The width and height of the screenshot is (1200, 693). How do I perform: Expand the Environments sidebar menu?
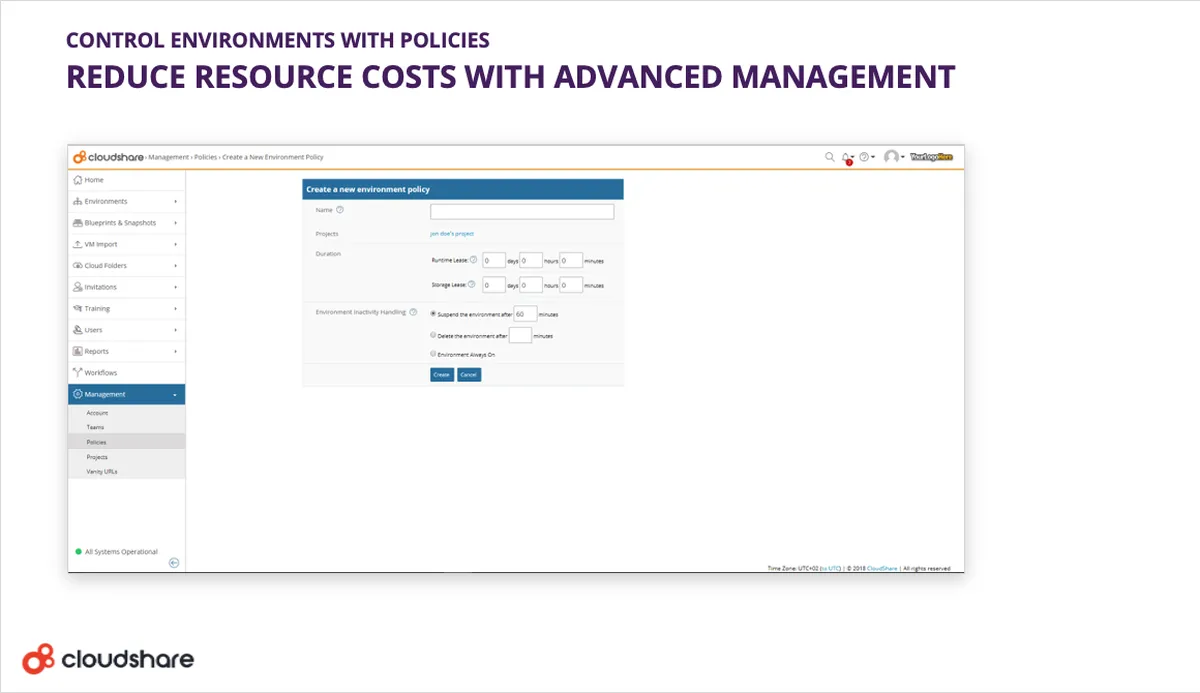pyautogui.click(x=126, y=201)
